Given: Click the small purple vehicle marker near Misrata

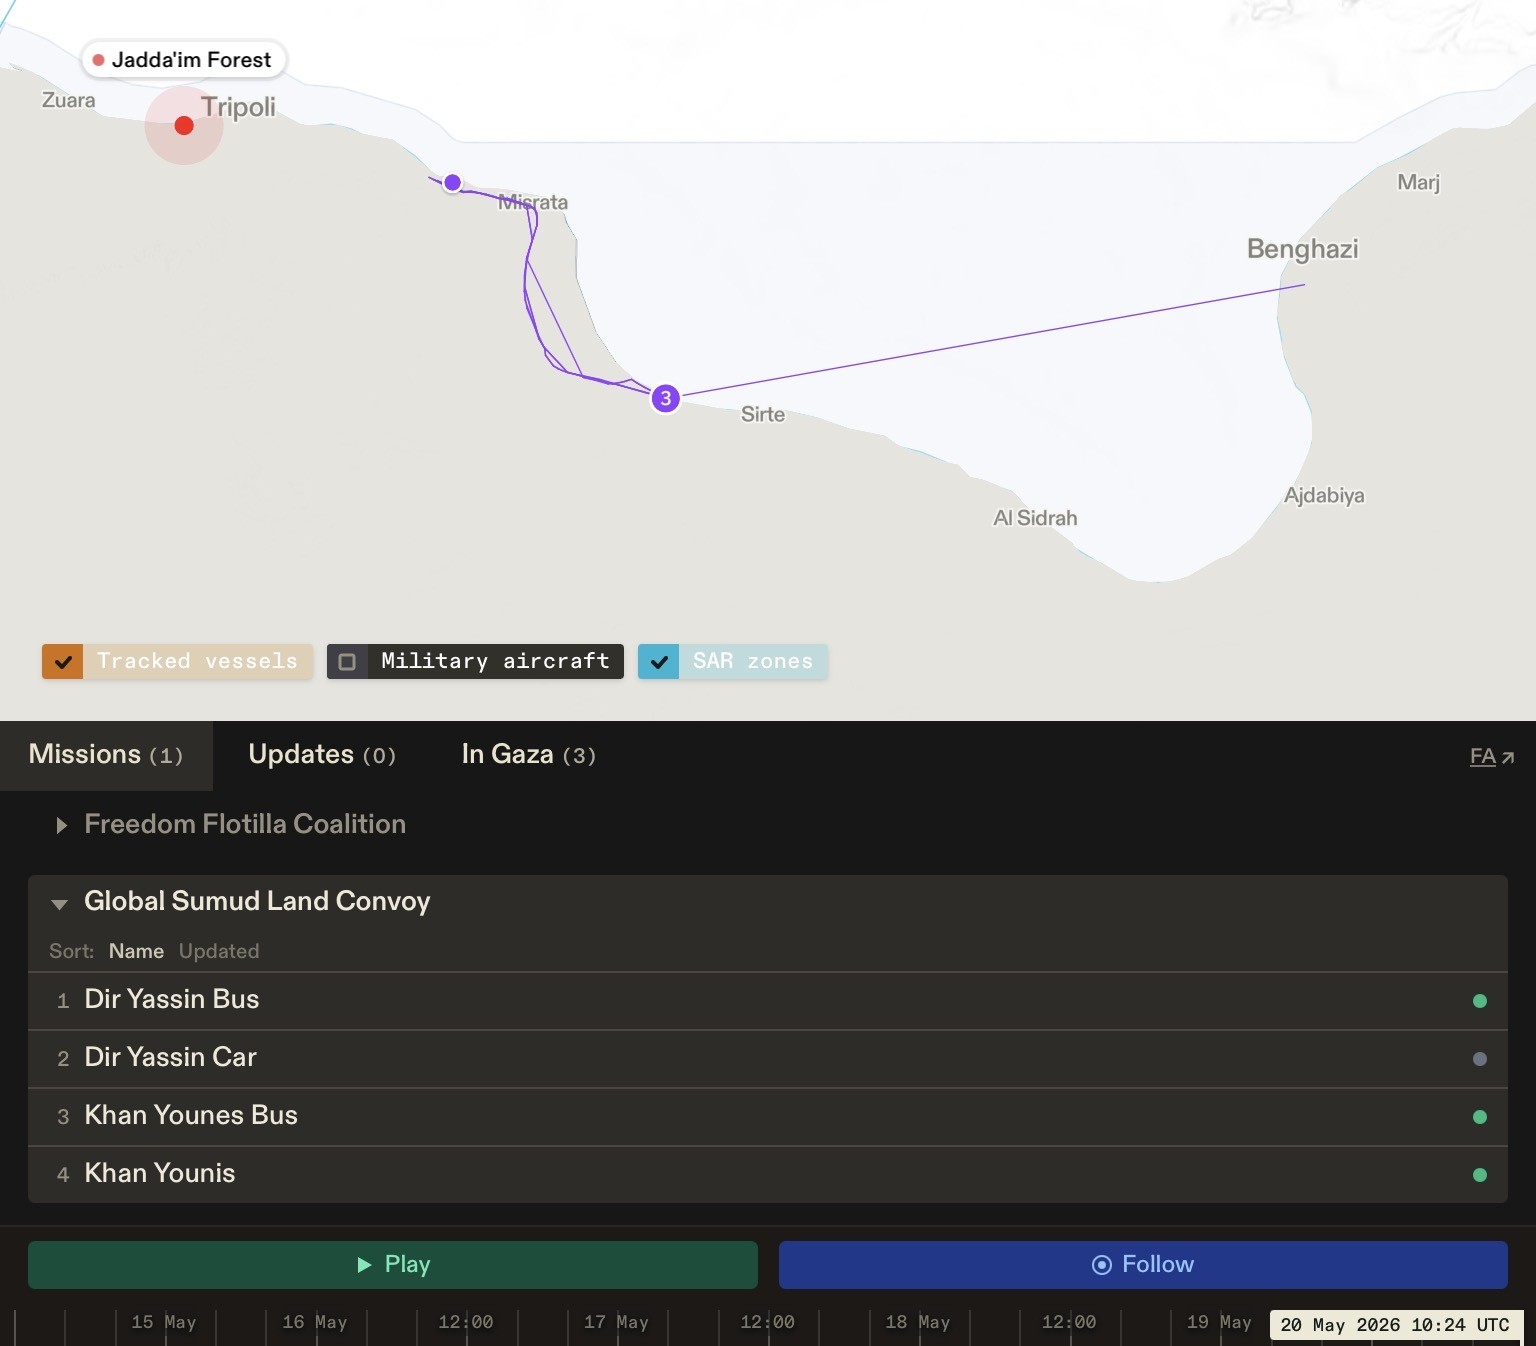Looking at the screenshot, I should [x=452, y=182].
